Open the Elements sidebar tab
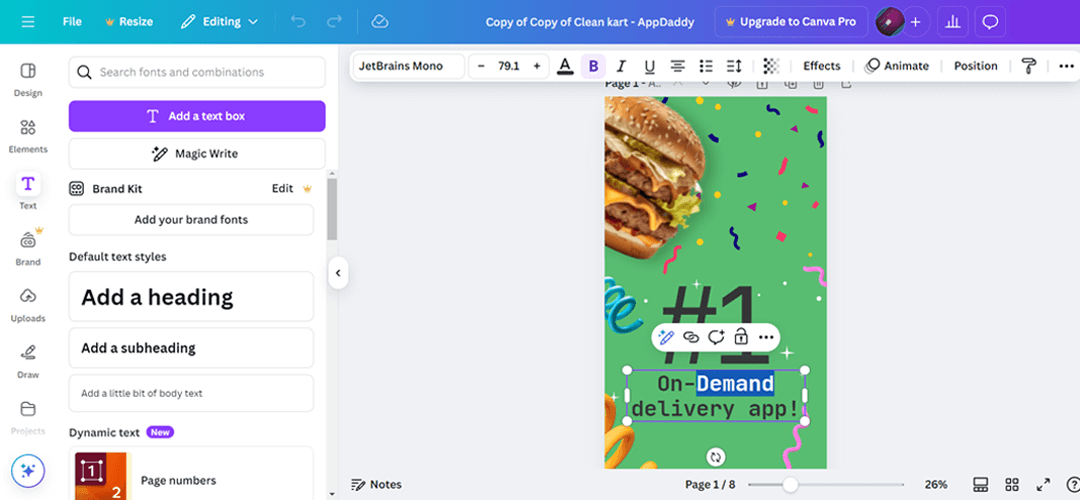The image size is (1080, 500). click(x=28, y=136)
